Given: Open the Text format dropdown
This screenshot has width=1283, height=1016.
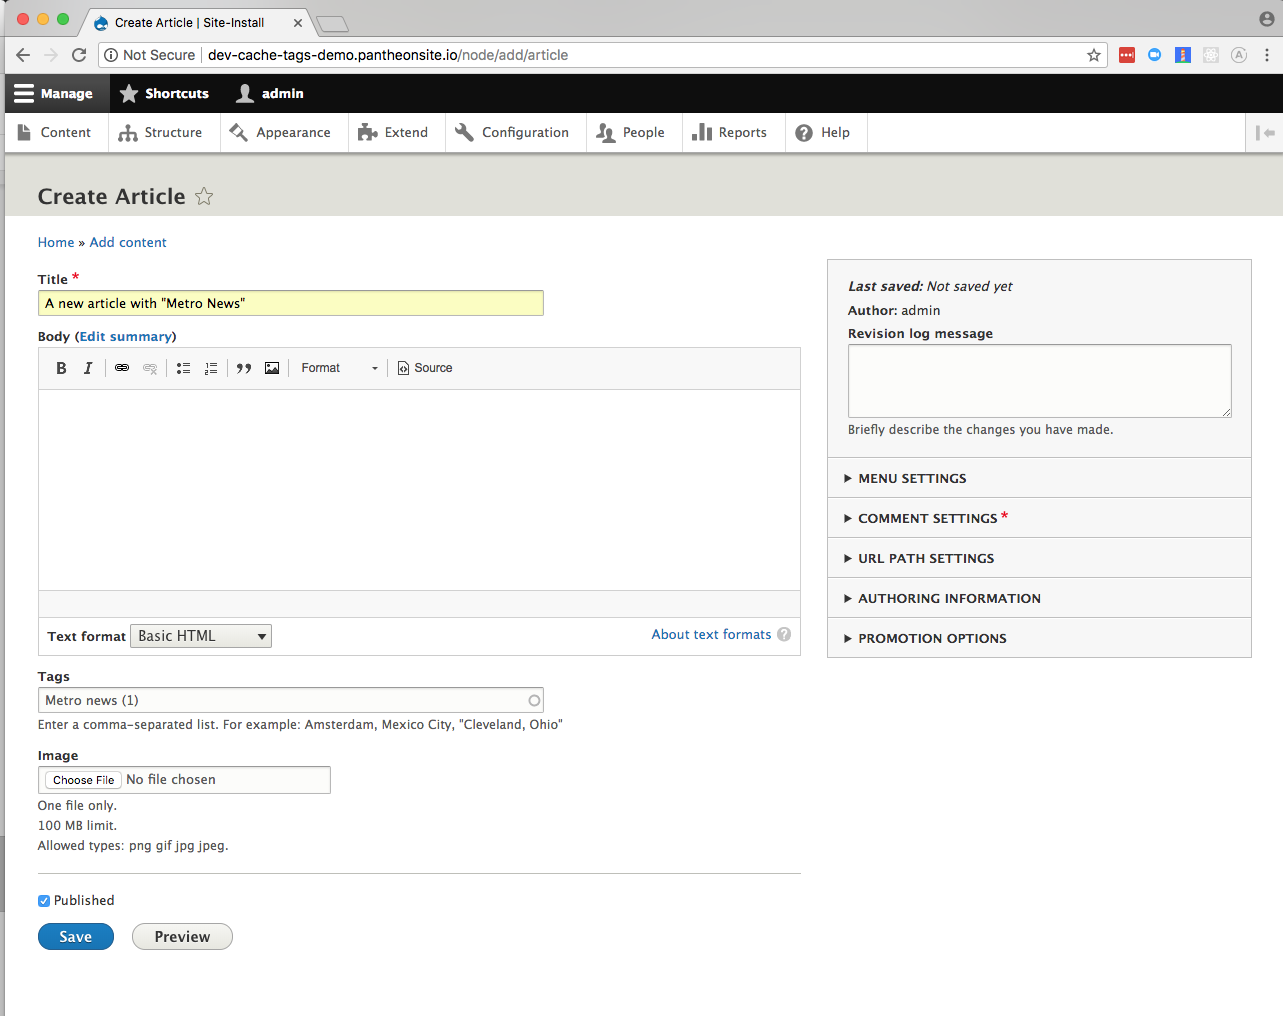Looking at the screenshot, I should click(x=200, y=635).
